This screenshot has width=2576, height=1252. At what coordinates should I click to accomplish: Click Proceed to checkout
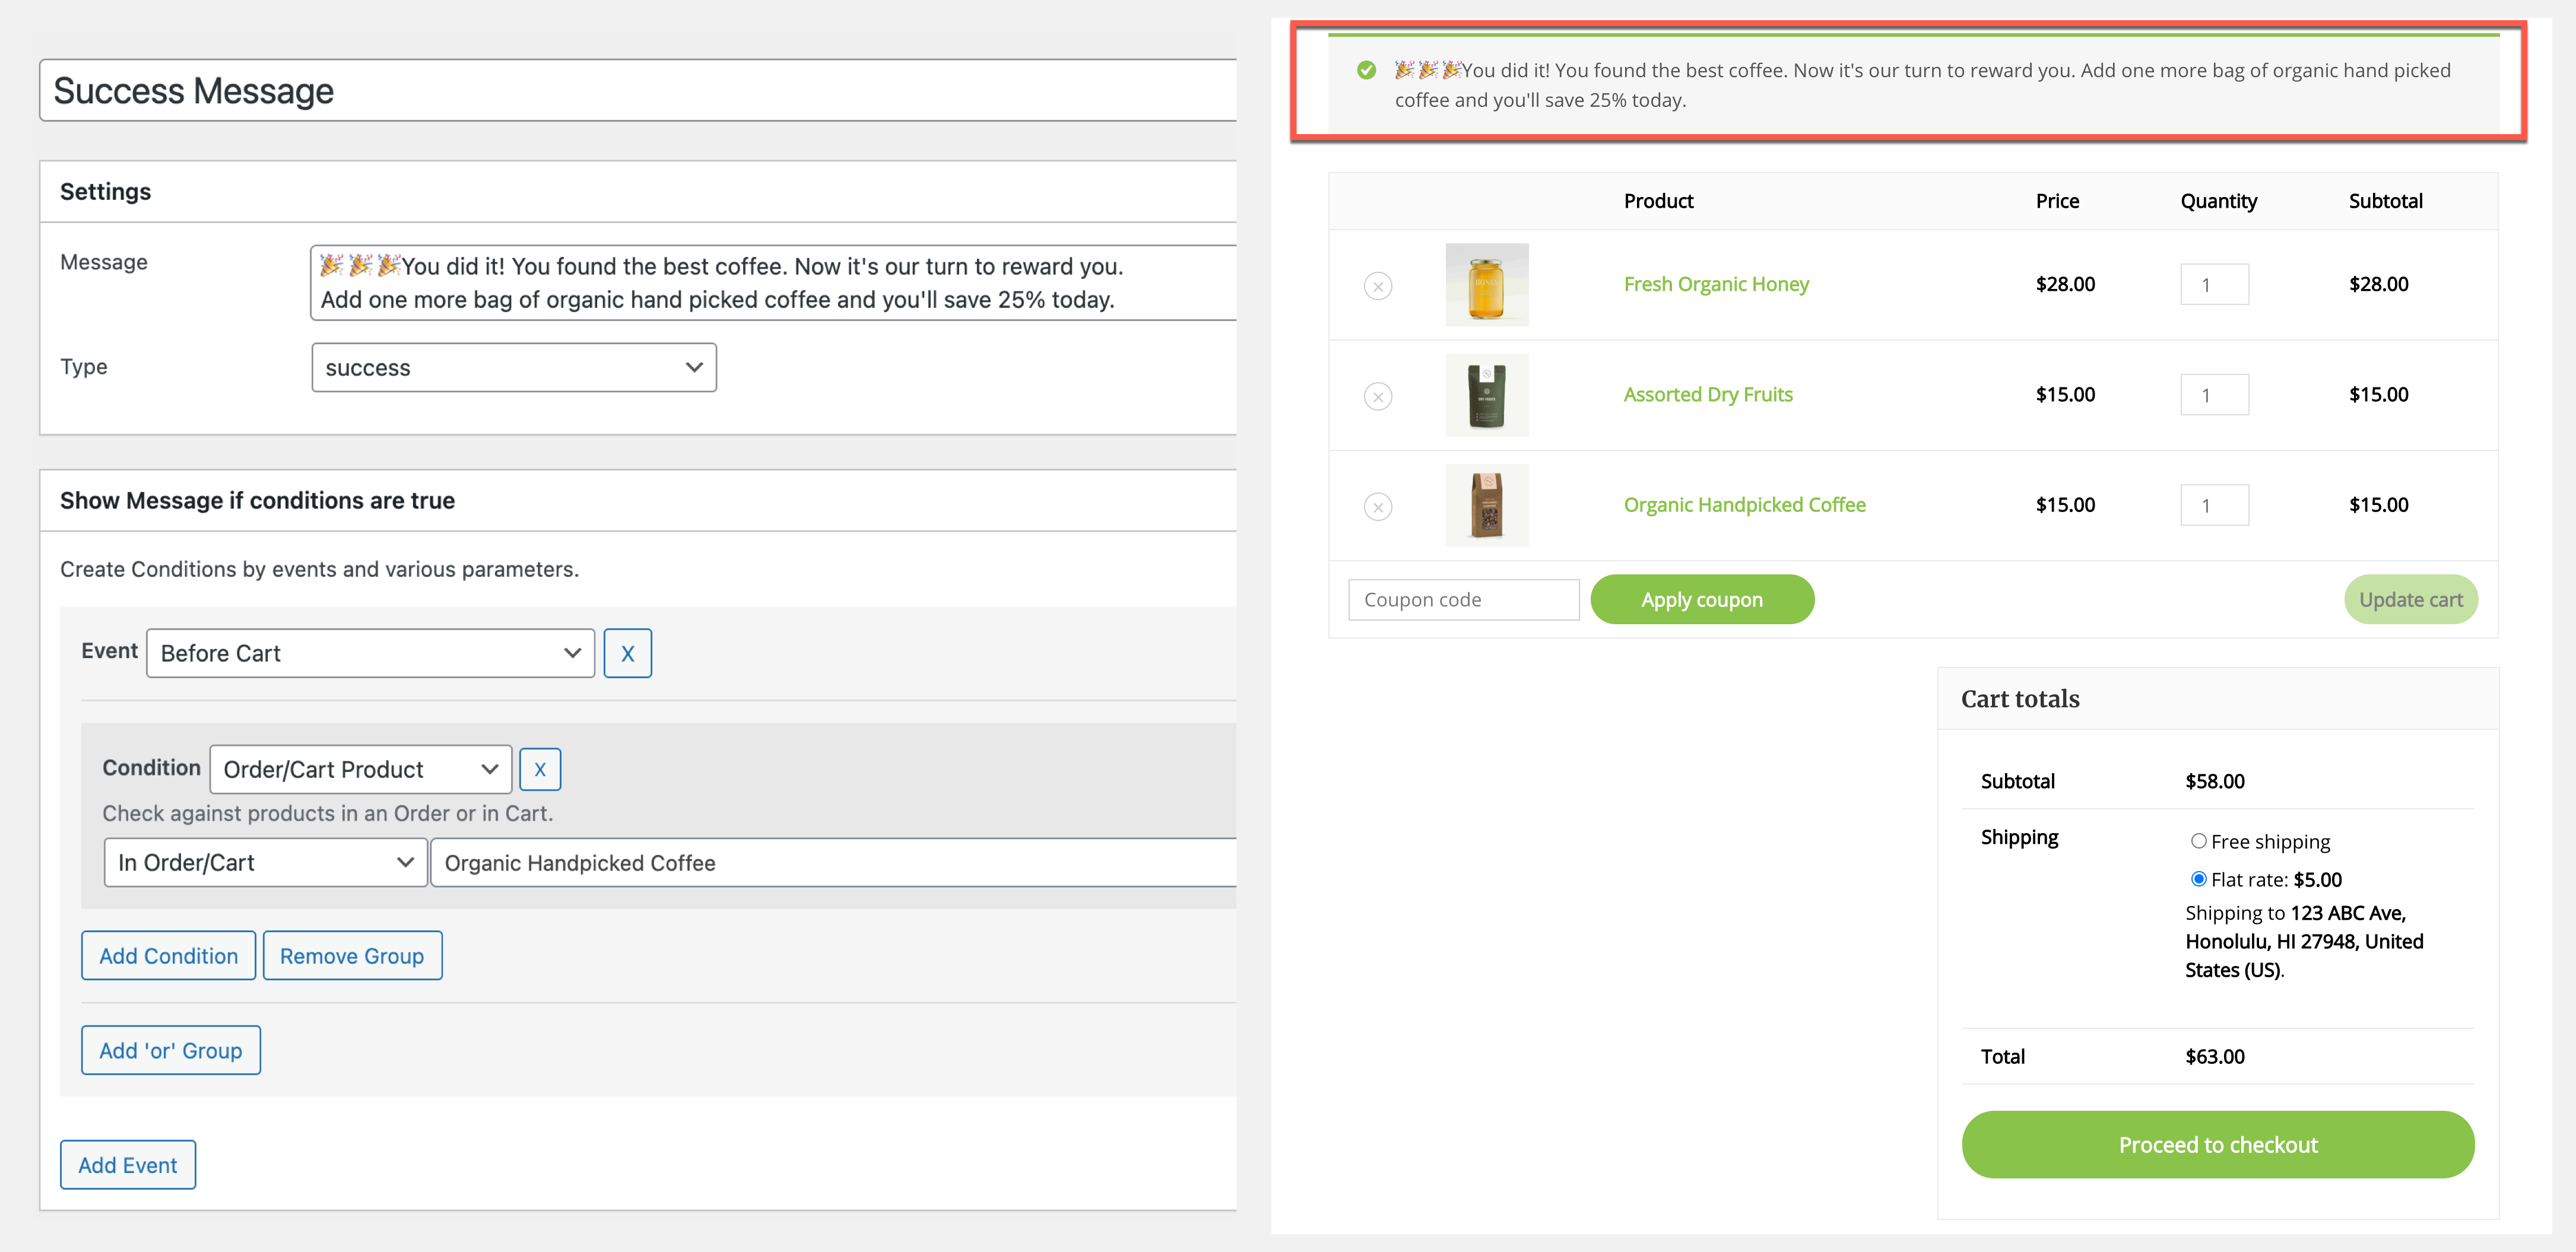pyautogui.click(x=2217, y=1145)
